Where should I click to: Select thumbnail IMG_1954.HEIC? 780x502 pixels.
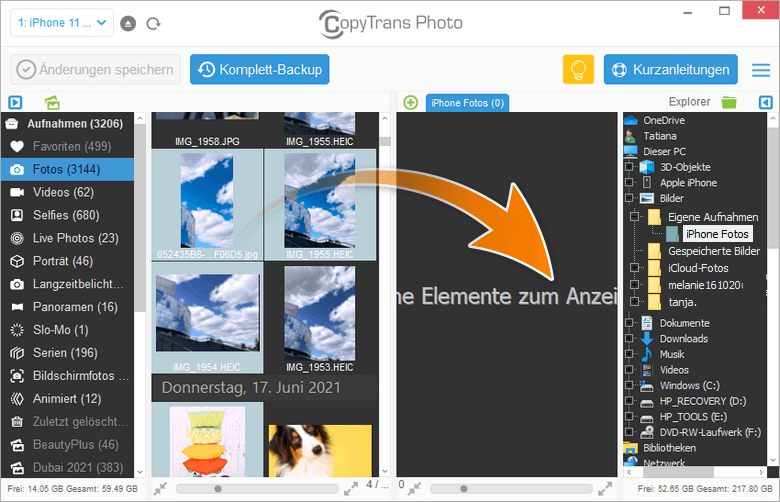[x=207, y=317]
